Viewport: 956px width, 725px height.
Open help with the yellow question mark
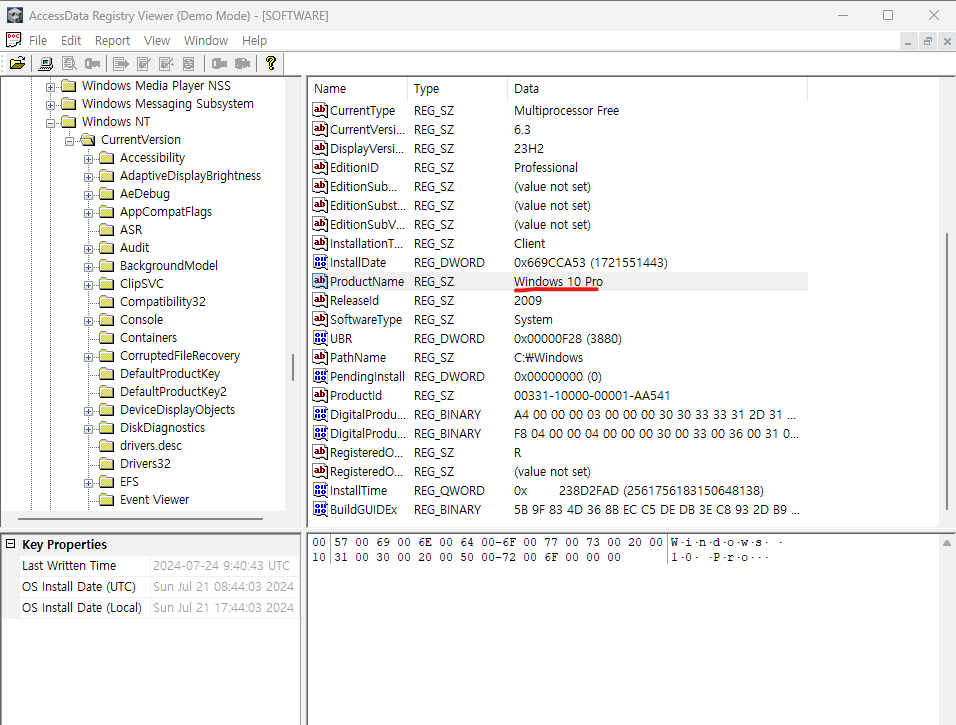point(271,63)
